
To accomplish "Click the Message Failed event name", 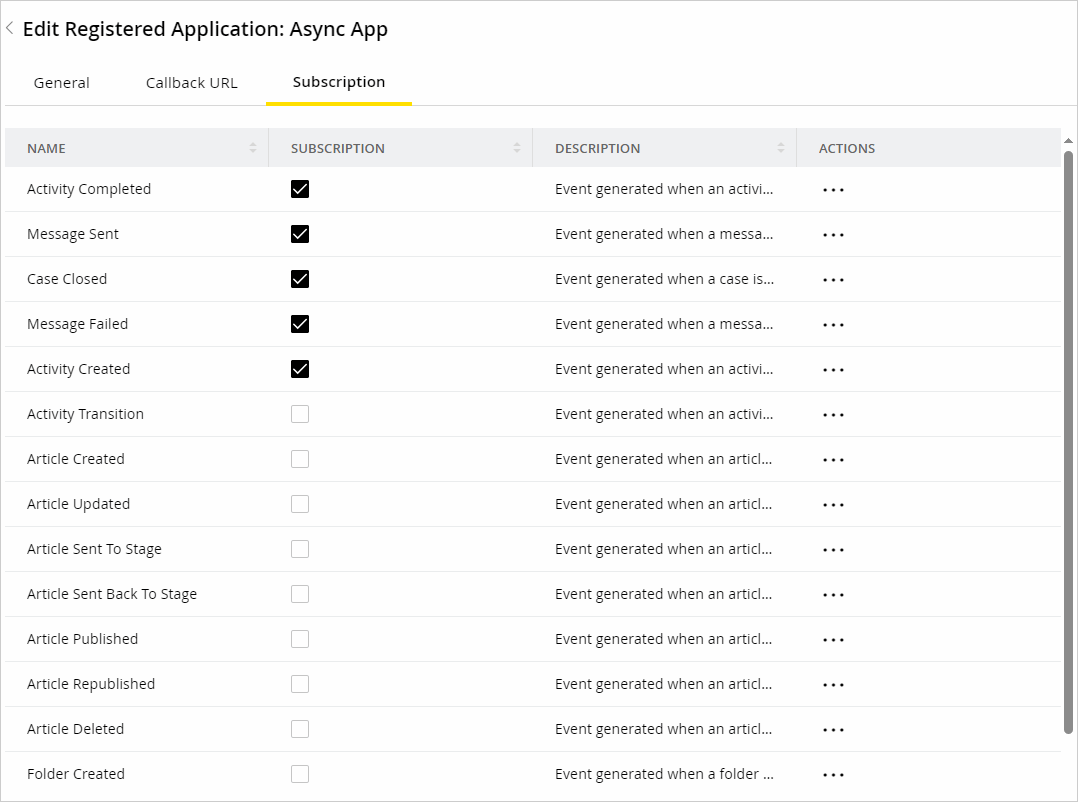I will [78, 324].
